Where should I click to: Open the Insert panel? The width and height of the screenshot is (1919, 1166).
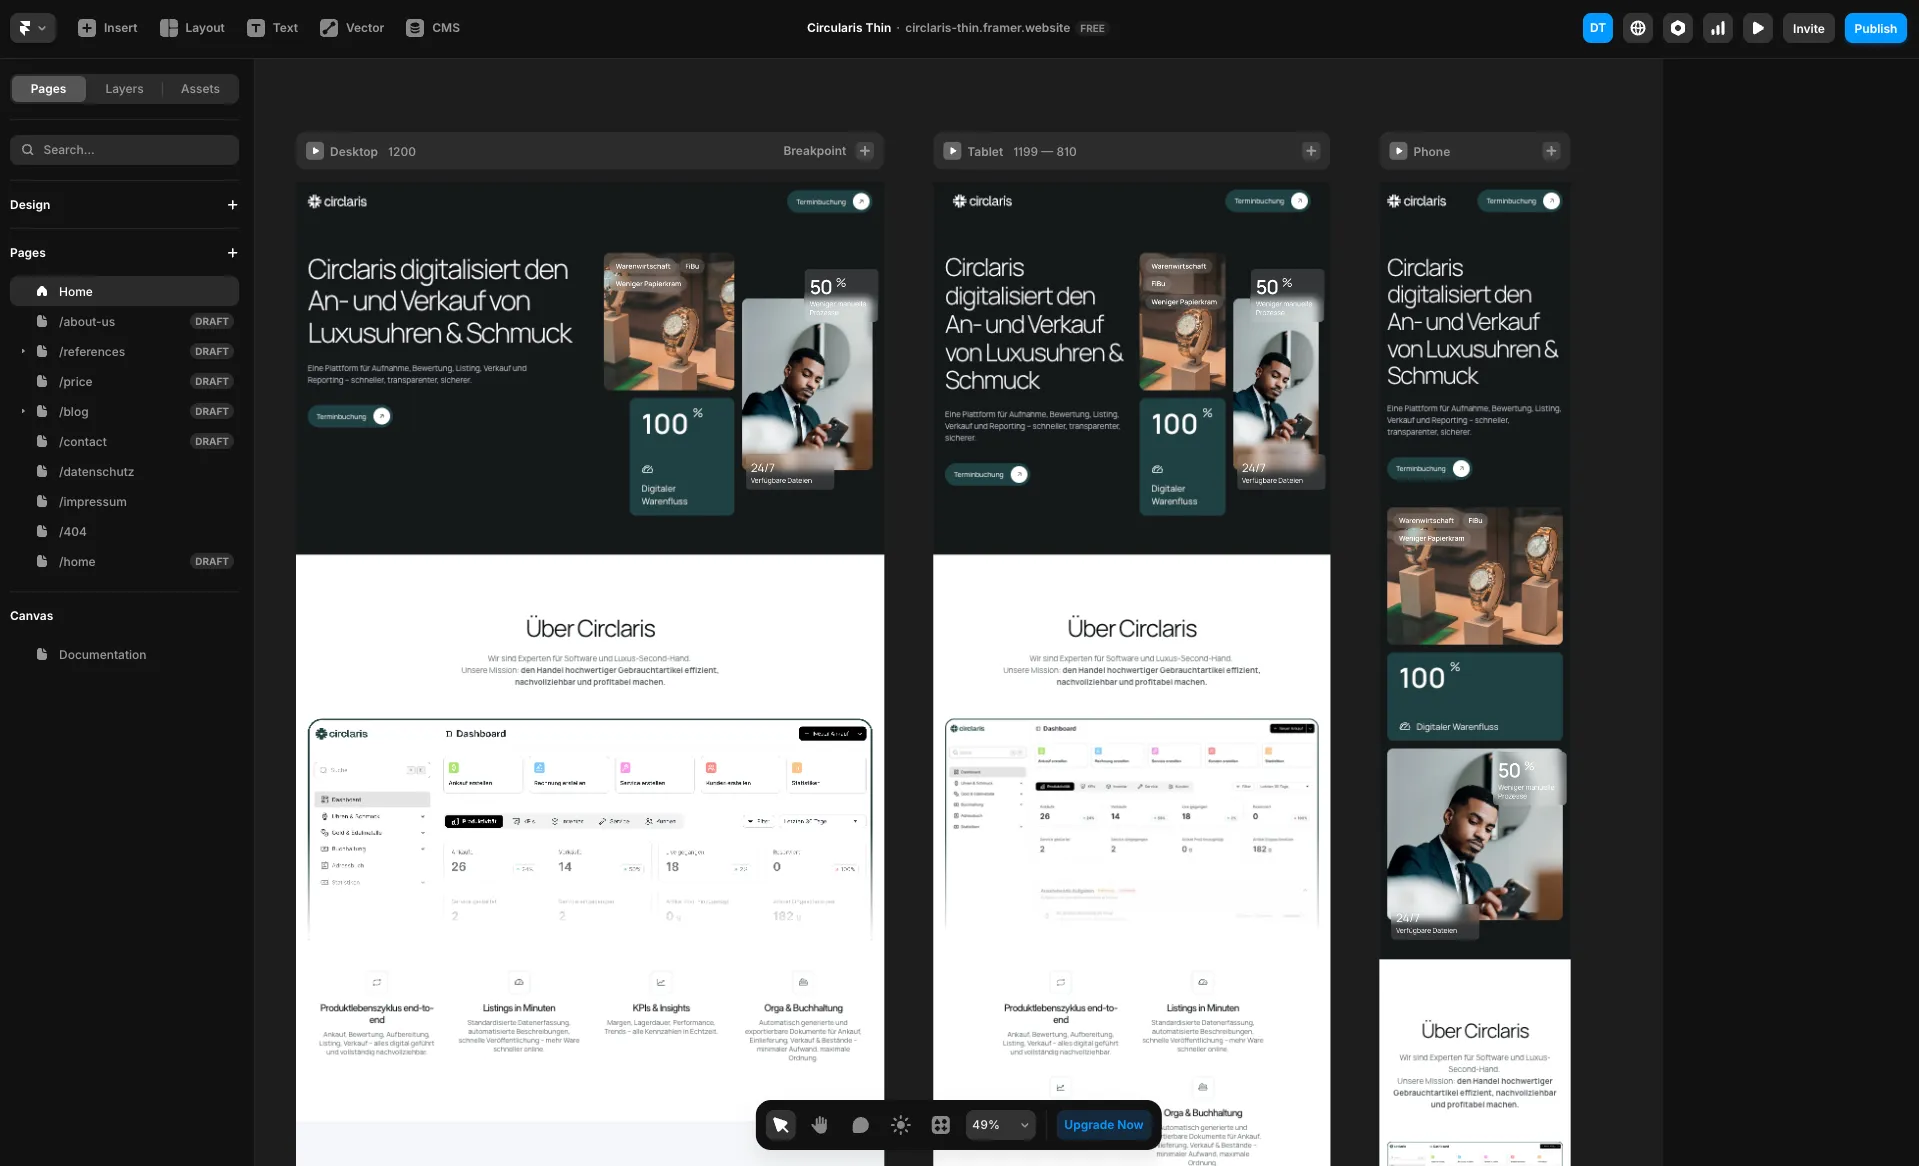point(107,27)
